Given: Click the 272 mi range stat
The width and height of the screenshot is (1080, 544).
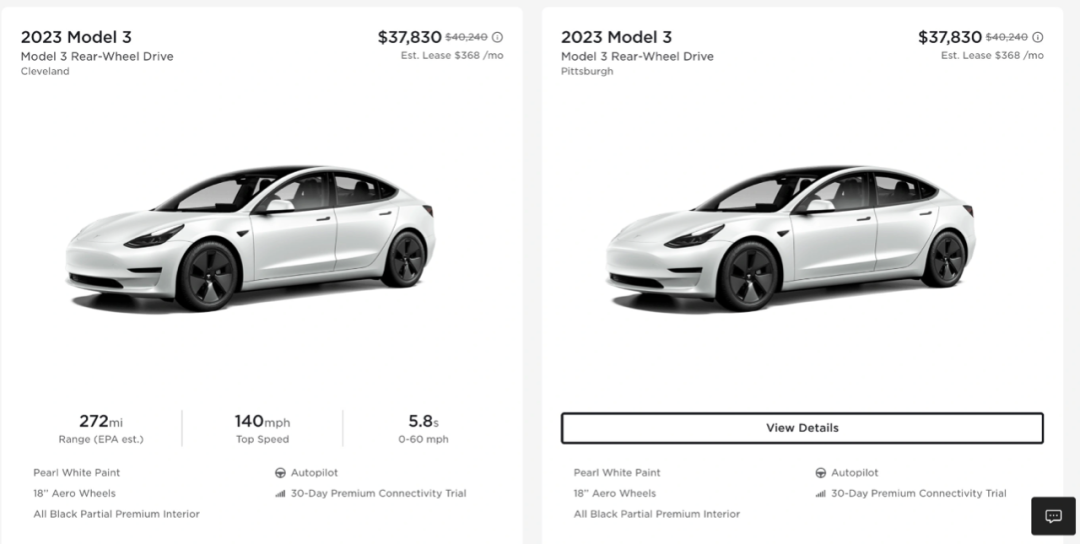Looking at the screenshot, I should click(x=101, y=428).
